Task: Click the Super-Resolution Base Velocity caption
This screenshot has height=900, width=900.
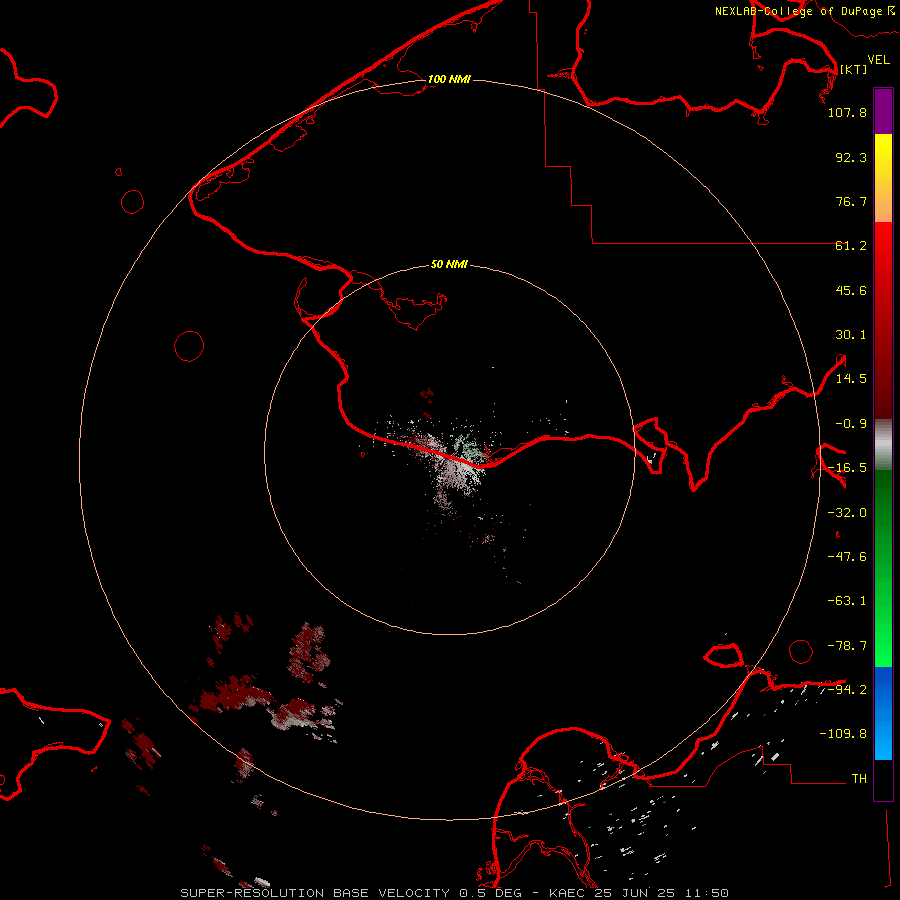Action: pos(455,893)
